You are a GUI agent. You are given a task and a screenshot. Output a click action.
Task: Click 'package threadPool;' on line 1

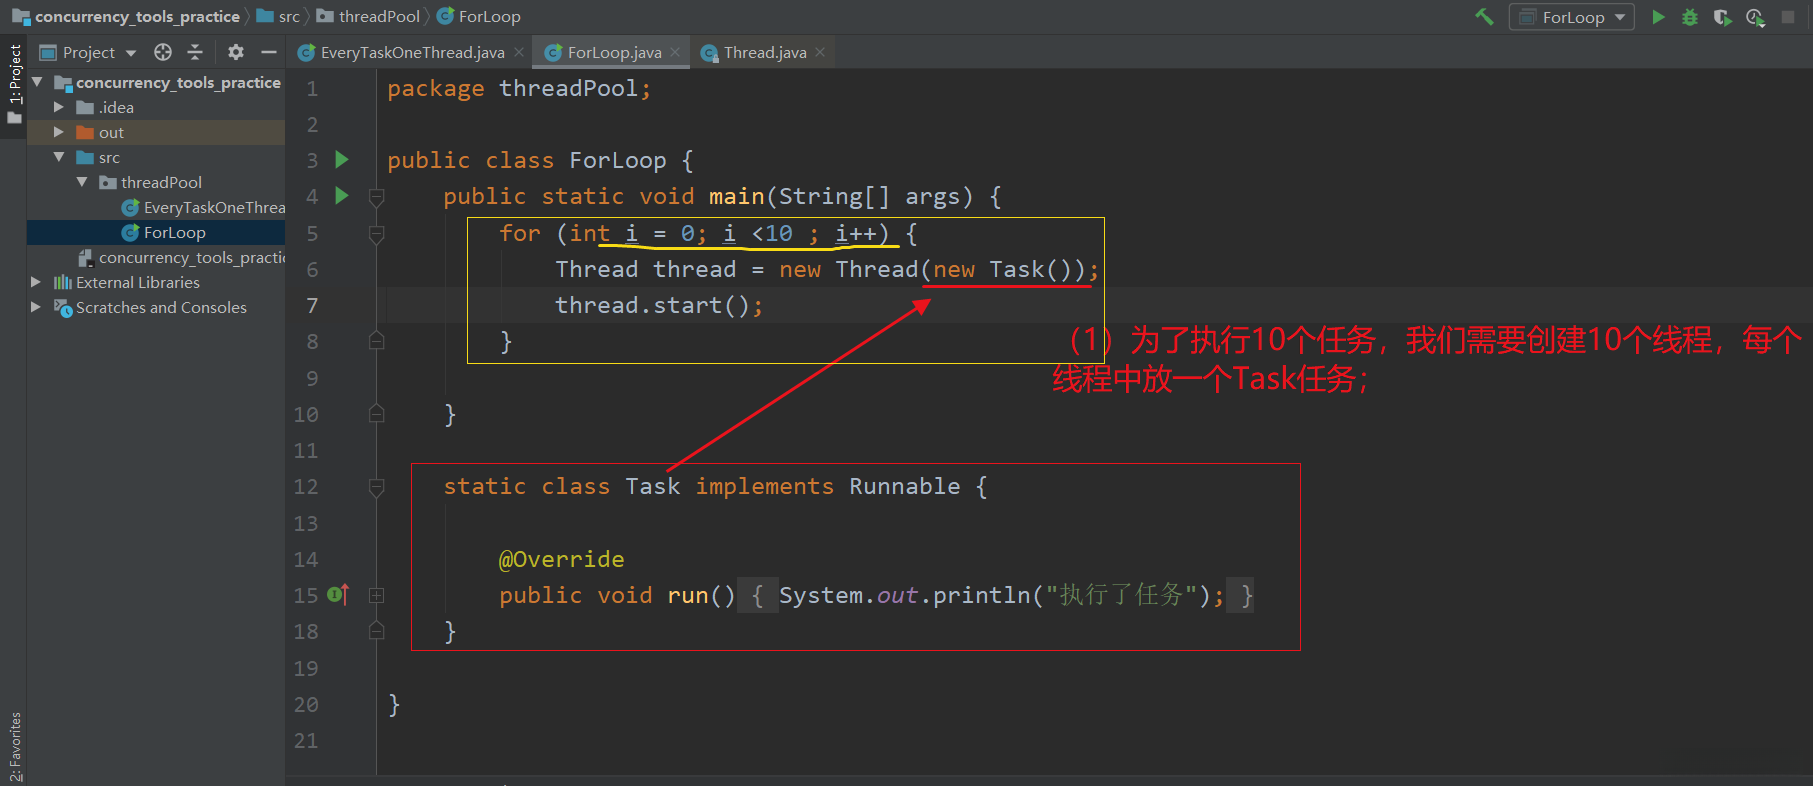519,89
